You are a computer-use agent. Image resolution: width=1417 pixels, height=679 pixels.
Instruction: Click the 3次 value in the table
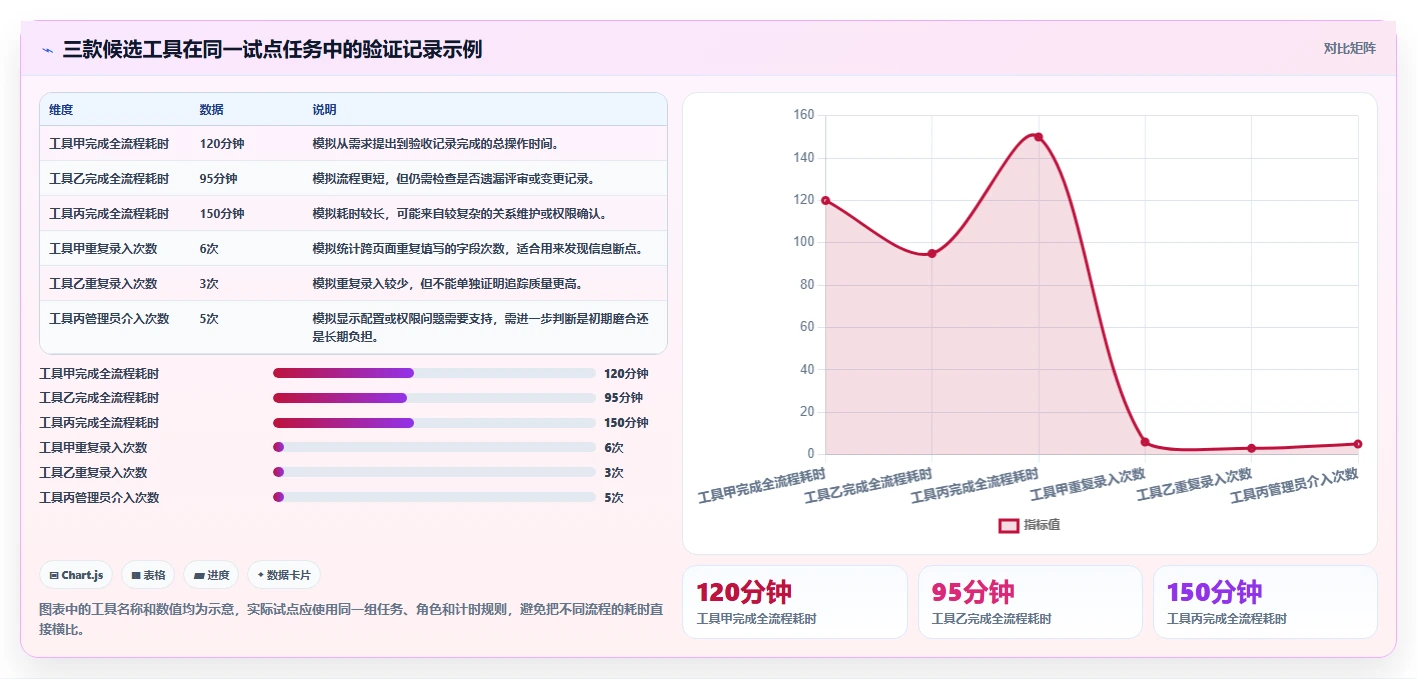tap(209, 284)
